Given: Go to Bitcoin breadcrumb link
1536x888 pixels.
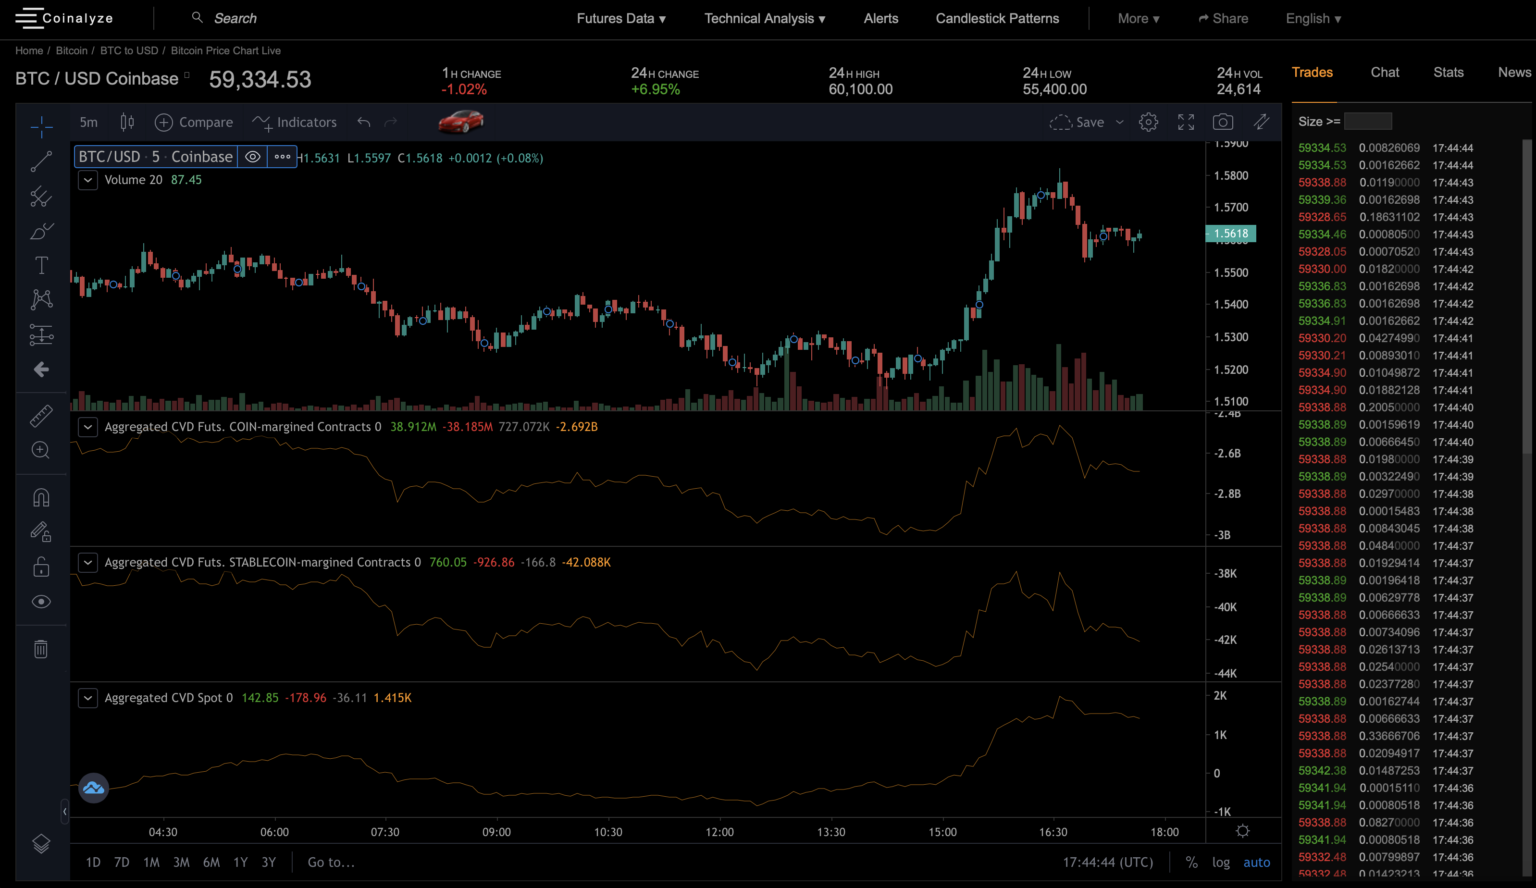Looking at the screenshot, I should [x=72, y=50].
